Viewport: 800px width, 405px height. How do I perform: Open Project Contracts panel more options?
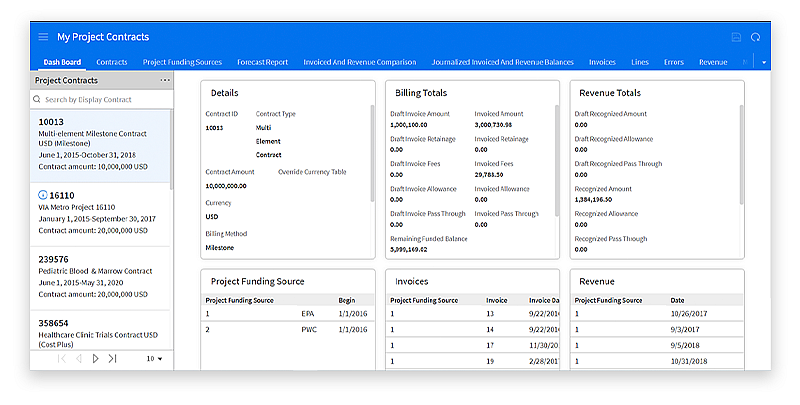tap(165, 80)
